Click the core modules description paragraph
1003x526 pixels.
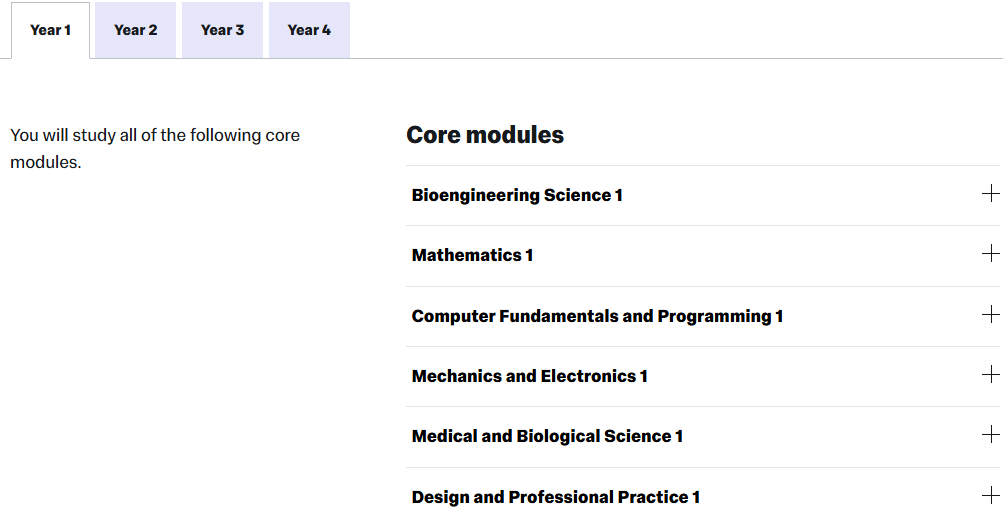click(155, 148)
